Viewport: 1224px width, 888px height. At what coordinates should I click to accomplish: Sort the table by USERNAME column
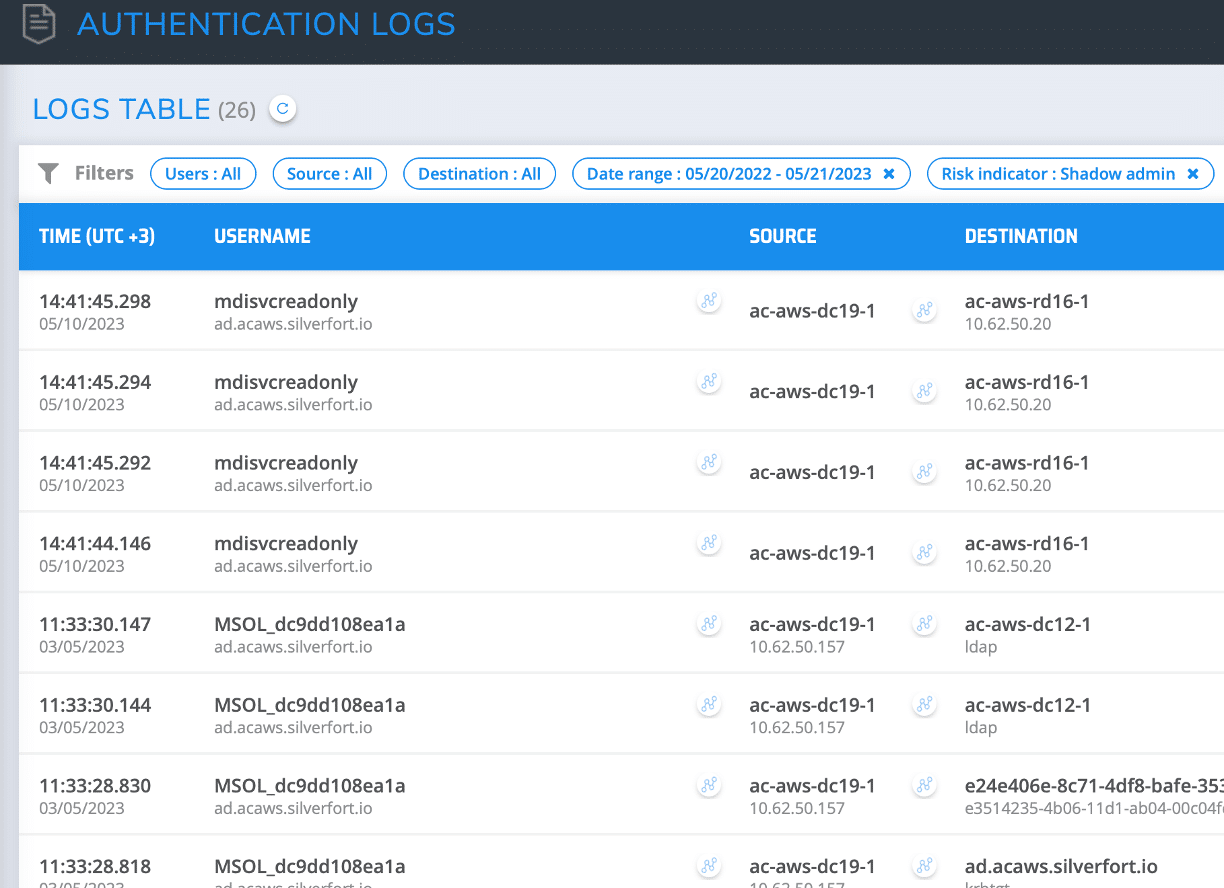(x=262, y=236)
